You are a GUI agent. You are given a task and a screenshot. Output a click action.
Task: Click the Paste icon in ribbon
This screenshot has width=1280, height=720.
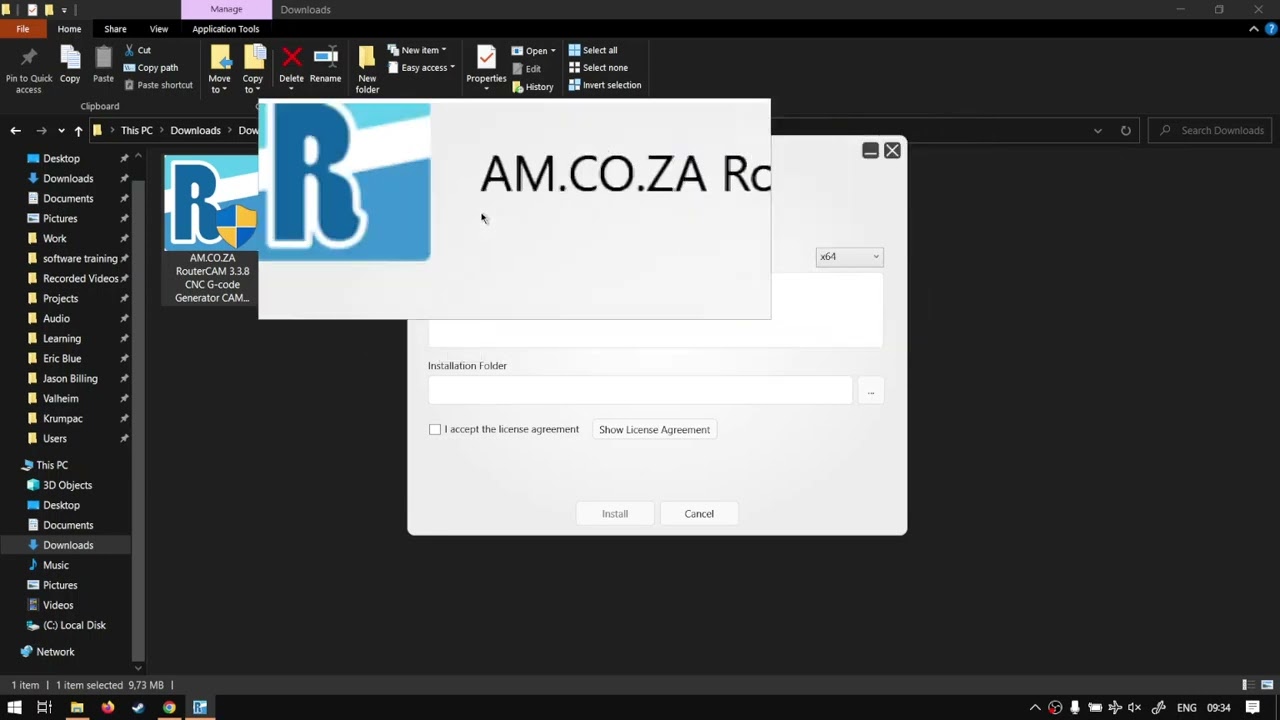pos(103,58)
